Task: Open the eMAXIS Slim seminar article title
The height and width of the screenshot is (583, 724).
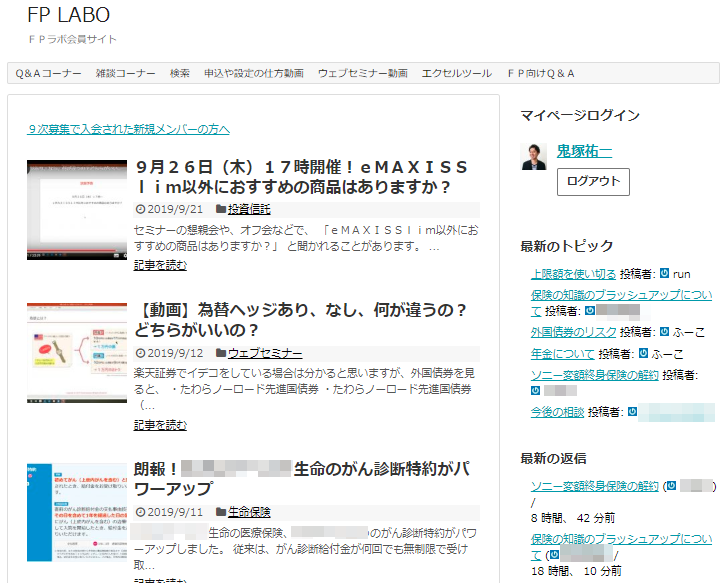Action: click(x=302, y=177)
